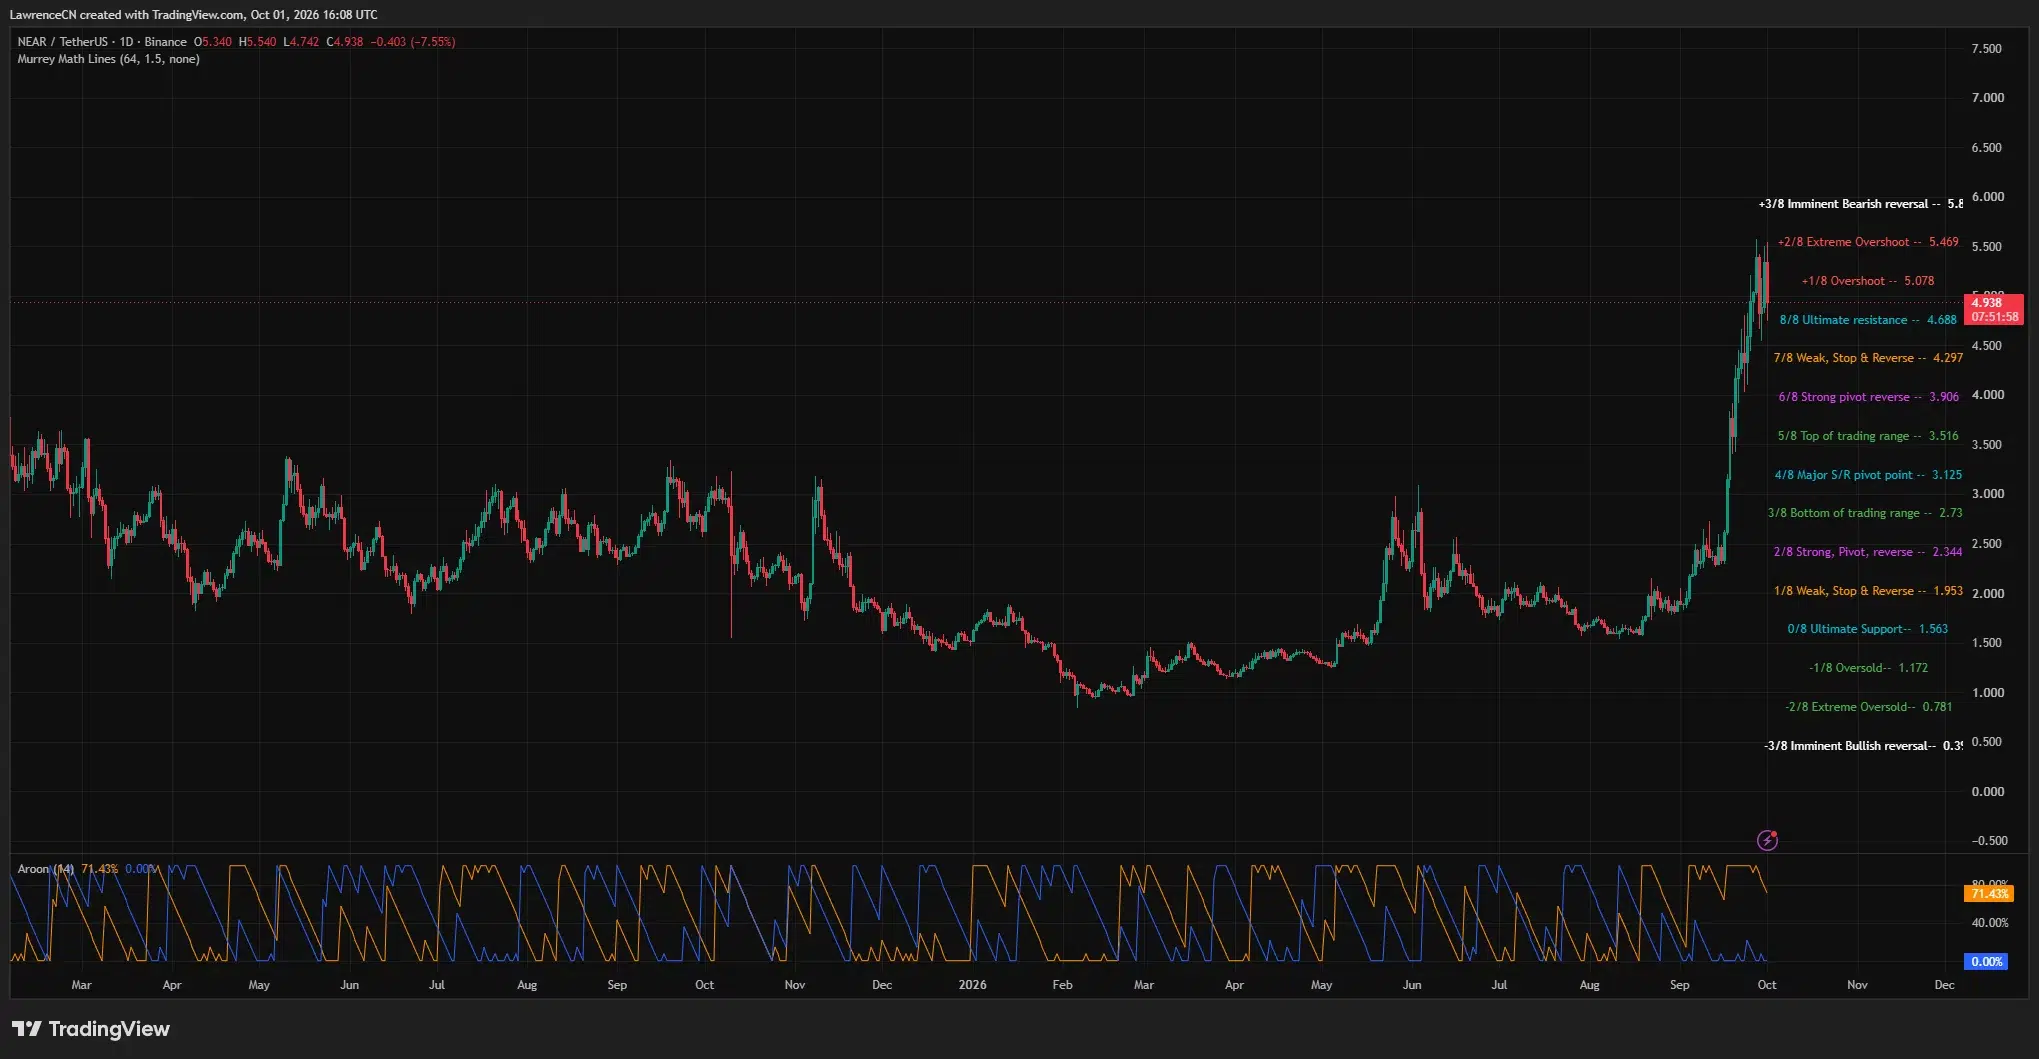Click the 6/8 Strong pivot reverse label

1868,397
